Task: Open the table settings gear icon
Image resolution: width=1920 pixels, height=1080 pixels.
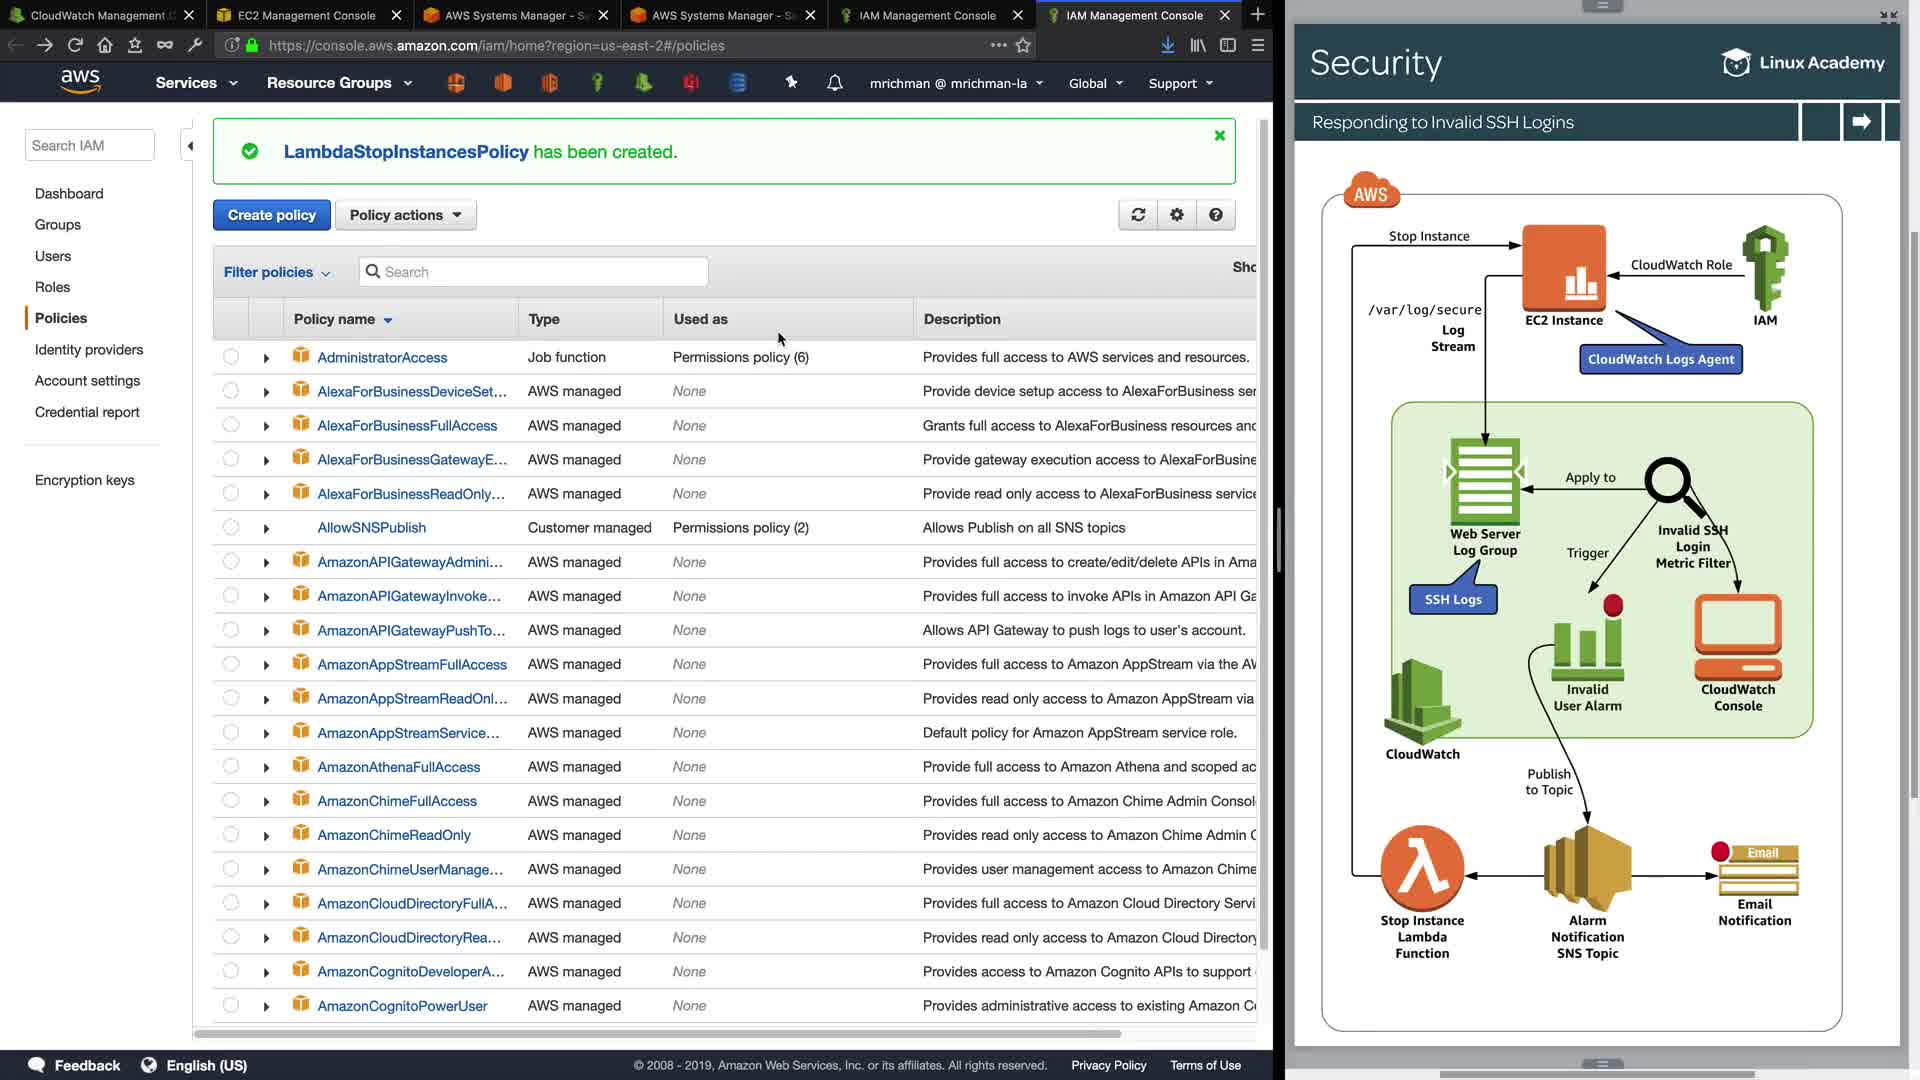Action: [1177, 215]
